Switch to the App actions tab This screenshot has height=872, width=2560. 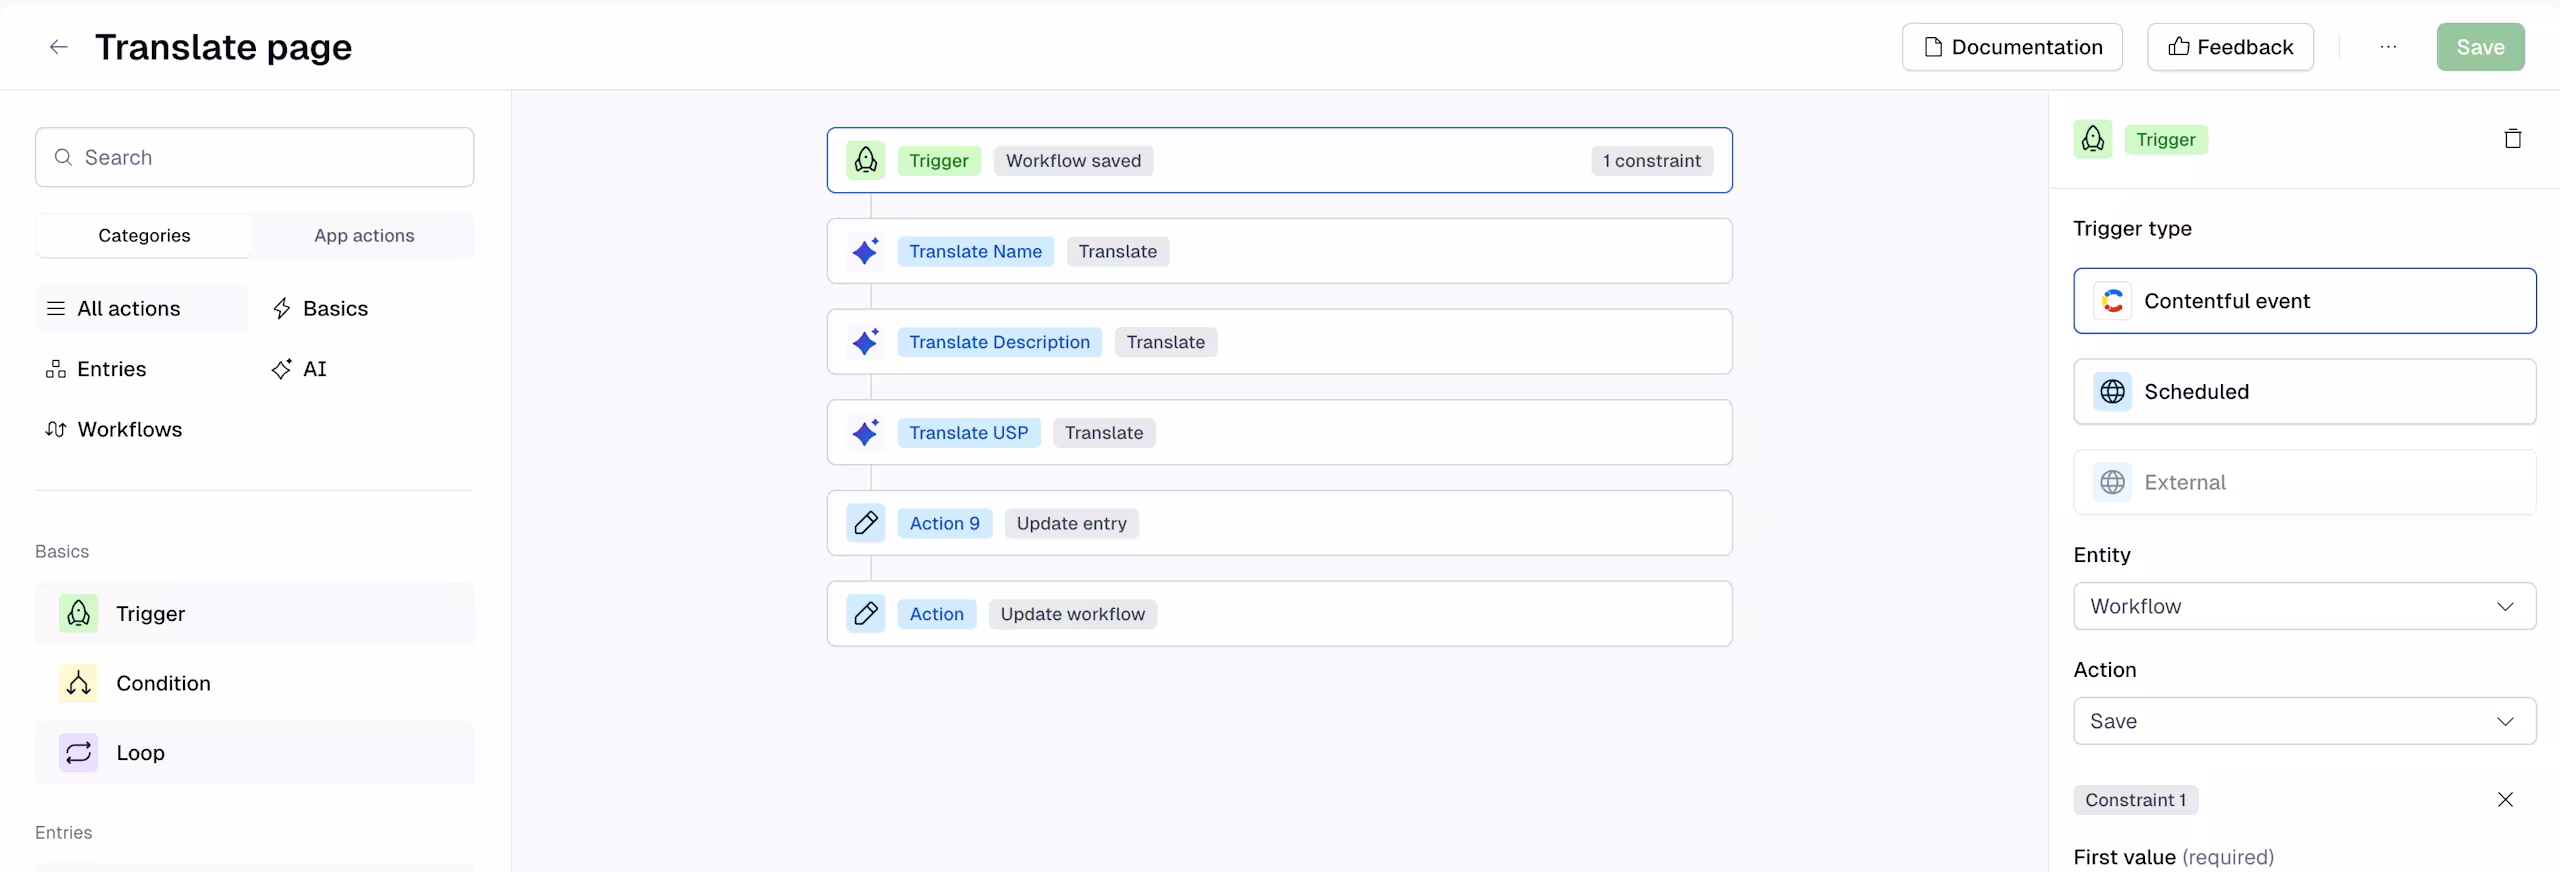click(364, 235)
